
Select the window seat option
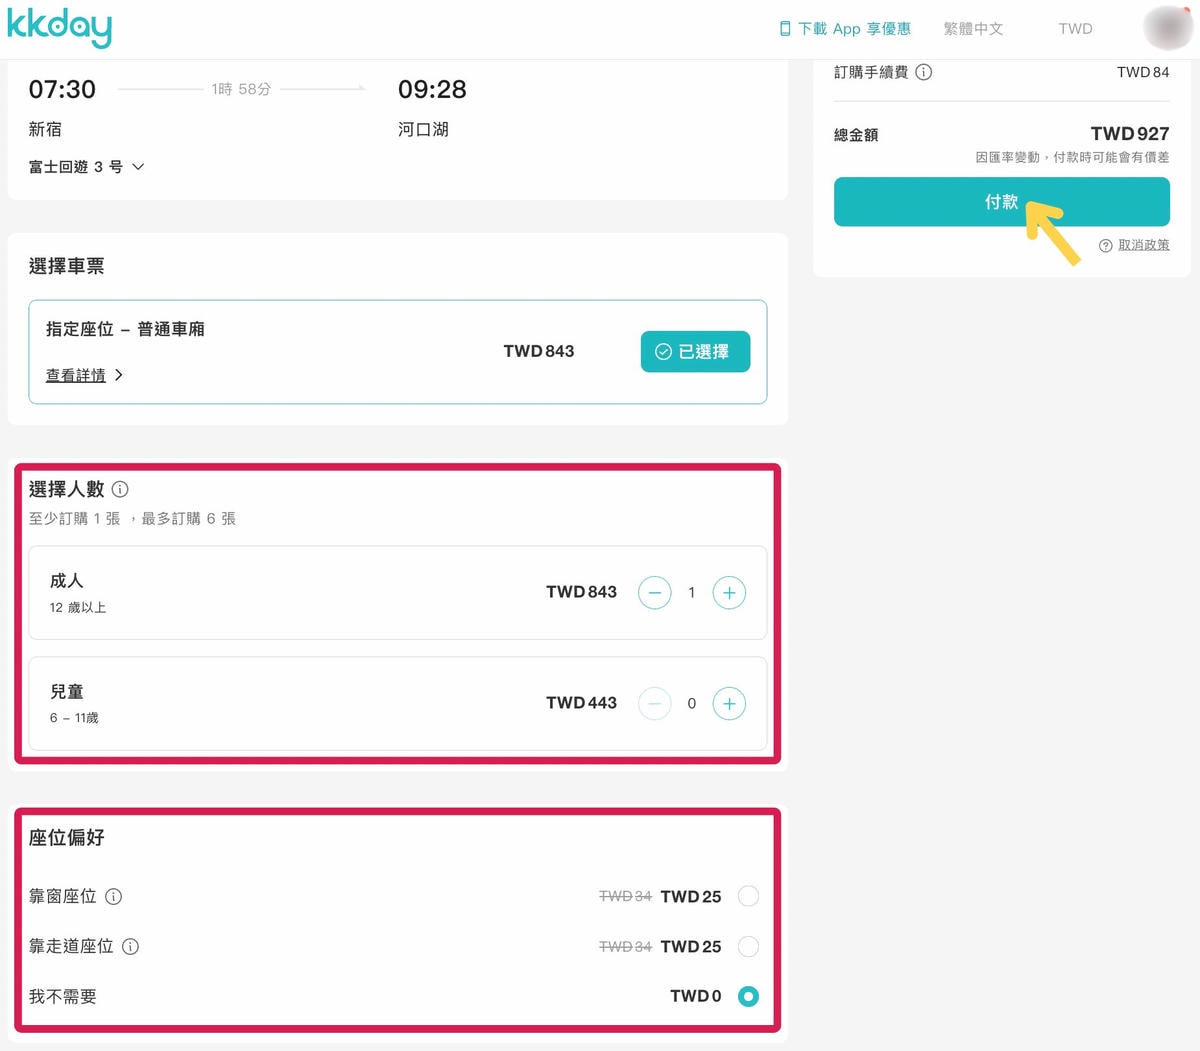[748, 896]
